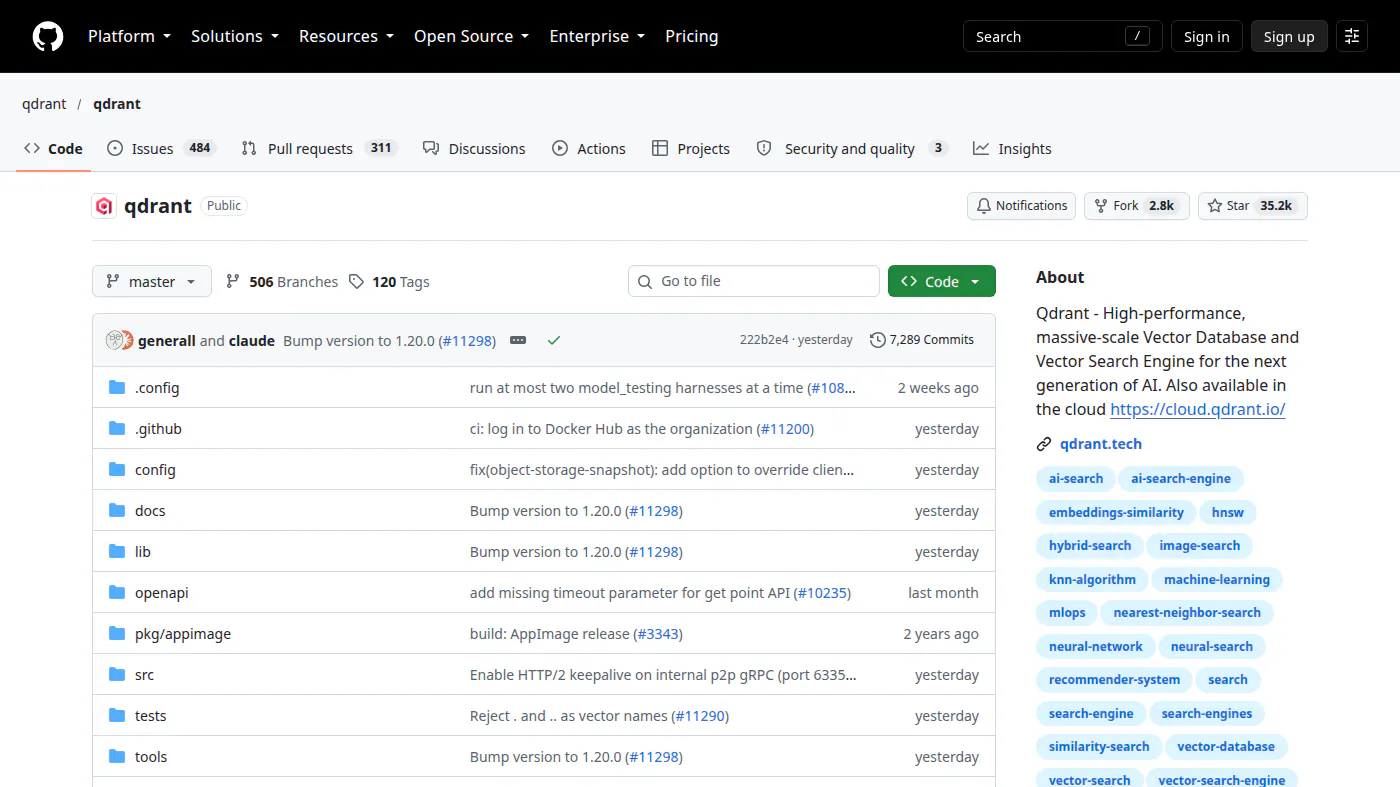Click the Notifications button
Screen dimensions: 1400x787
(1021, 206)
